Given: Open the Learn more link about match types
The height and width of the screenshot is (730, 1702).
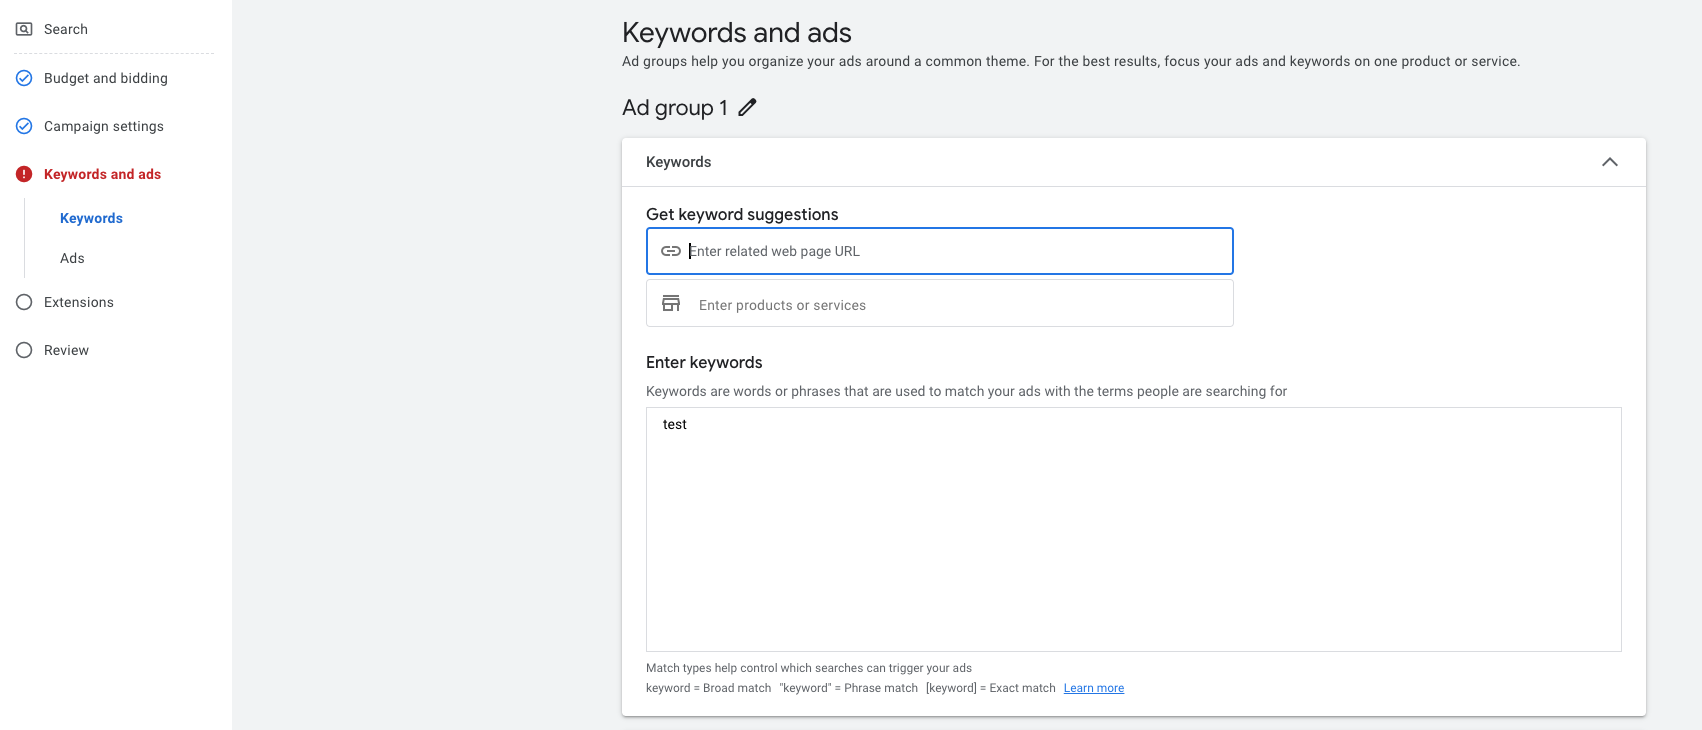Looking at the screenshot, I should pyautogui.click(x=1094, y=688).
